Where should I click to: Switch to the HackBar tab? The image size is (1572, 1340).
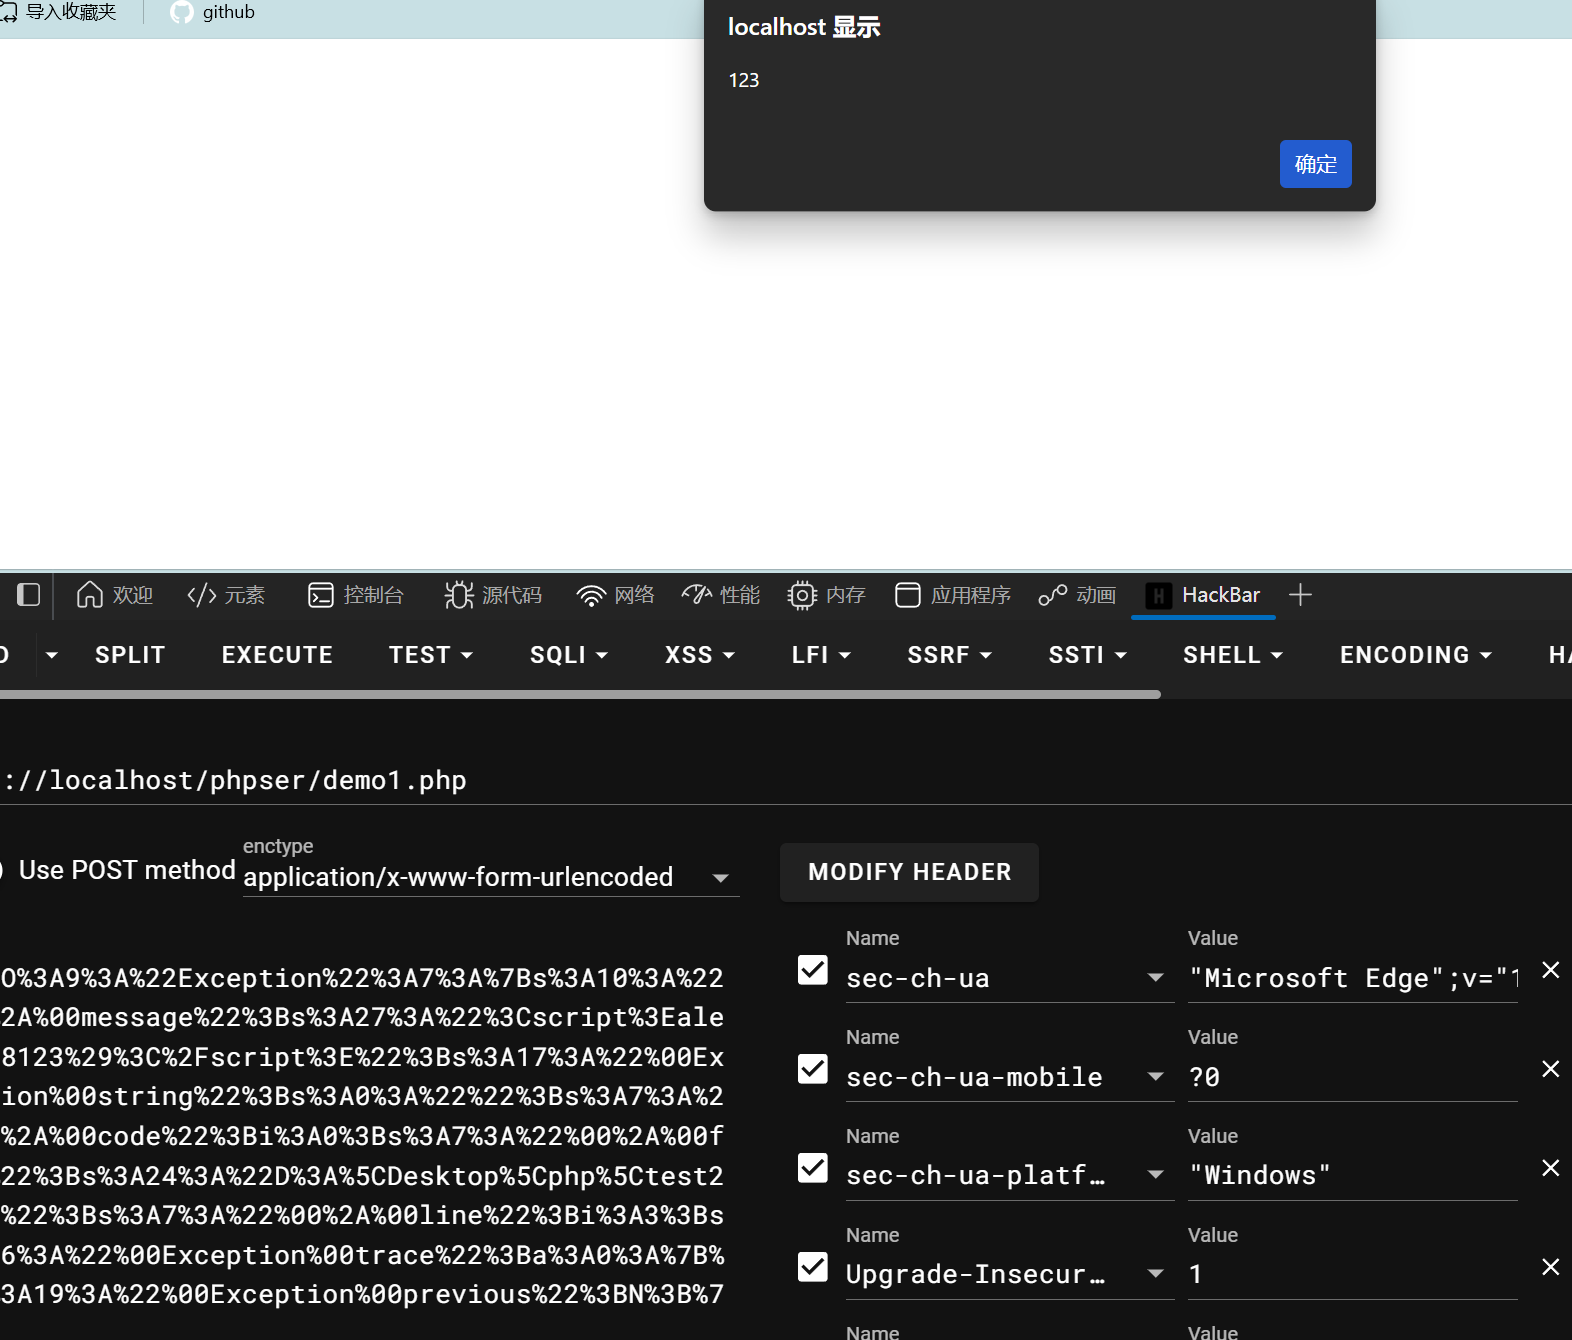1203,595
